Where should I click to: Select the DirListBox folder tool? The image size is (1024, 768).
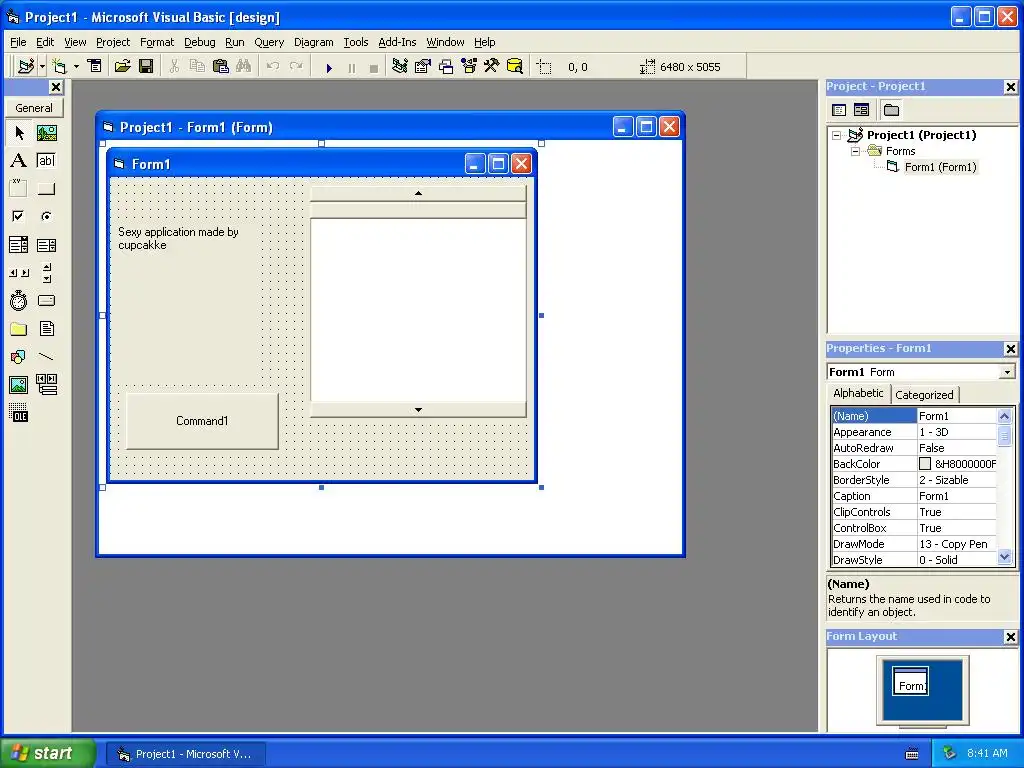click(x=19, y=329)
